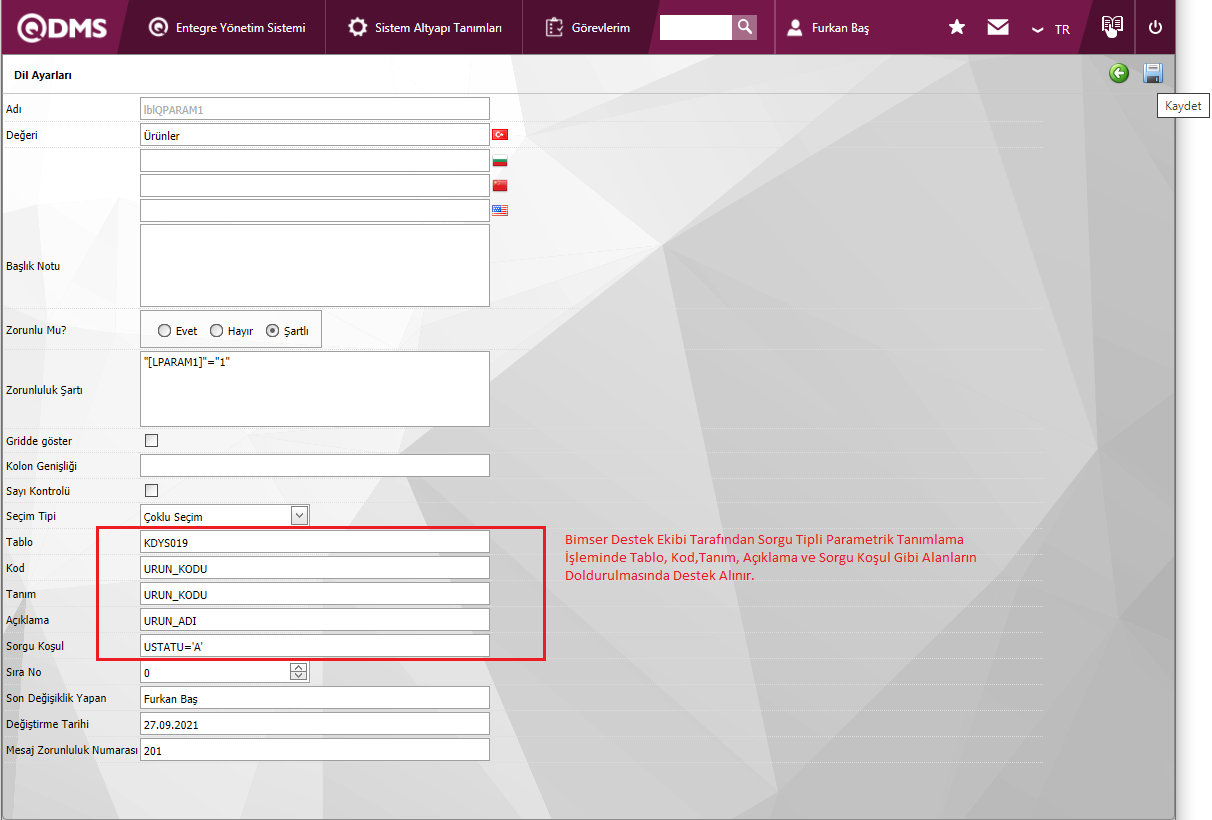The height and width of the screenshot is (820, 1212).
Task: Click the QDMS logo
Action: point(62,28)
